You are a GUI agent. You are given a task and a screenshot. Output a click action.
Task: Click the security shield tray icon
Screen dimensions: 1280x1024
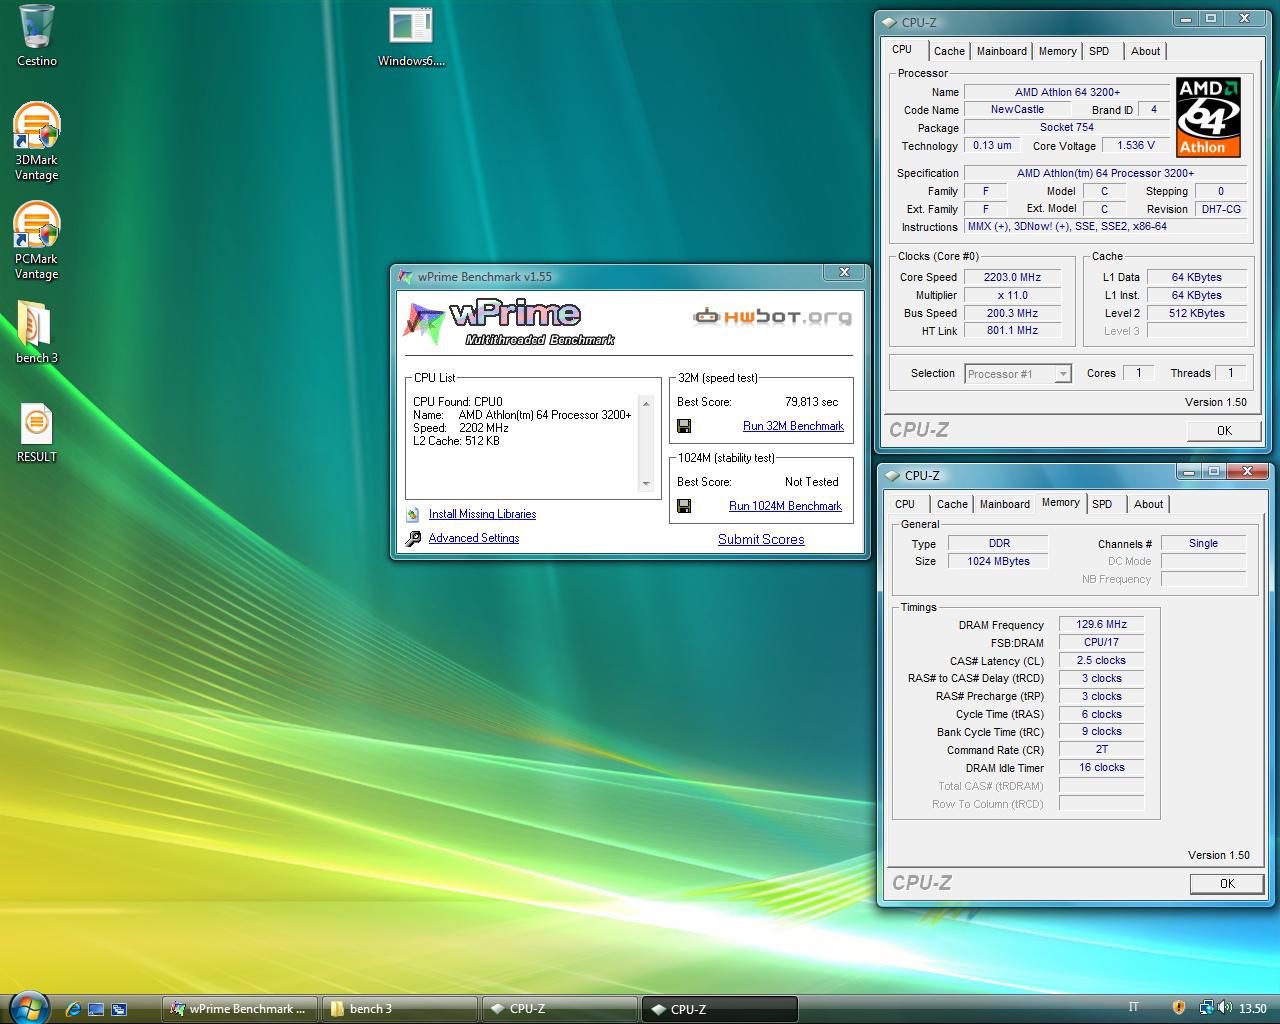click(1179, 1008)
